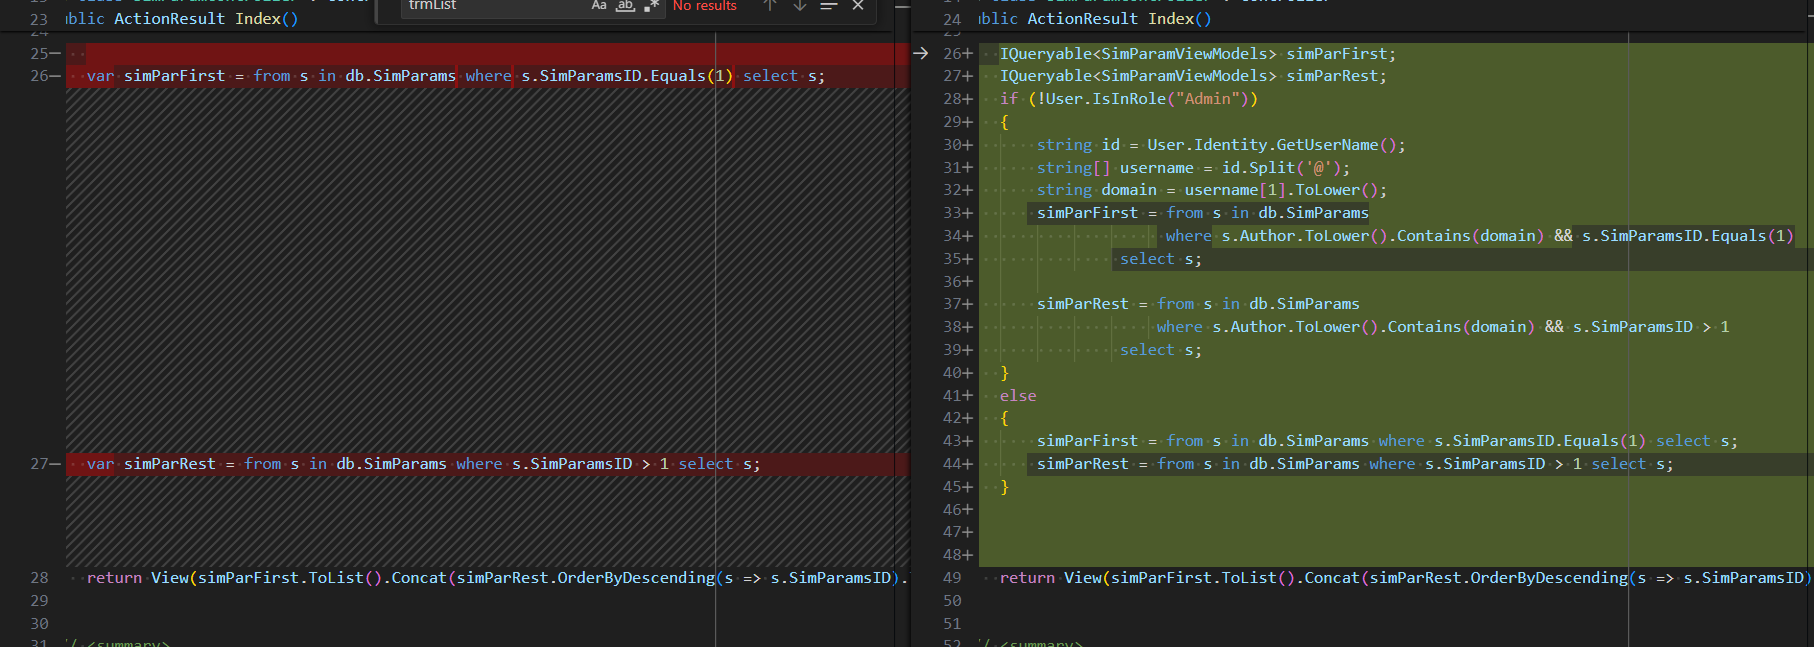The height and width of the screenshot is (647, 1814).
Task: Go to next match arrow
Action: 799,6
